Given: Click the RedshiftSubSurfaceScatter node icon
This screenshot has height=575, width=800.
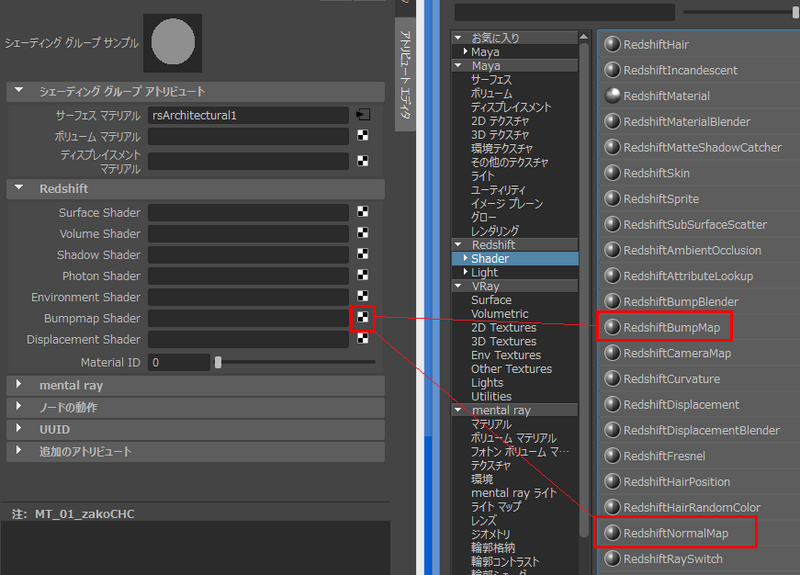Looking at the screenshot, I should 612,224.
